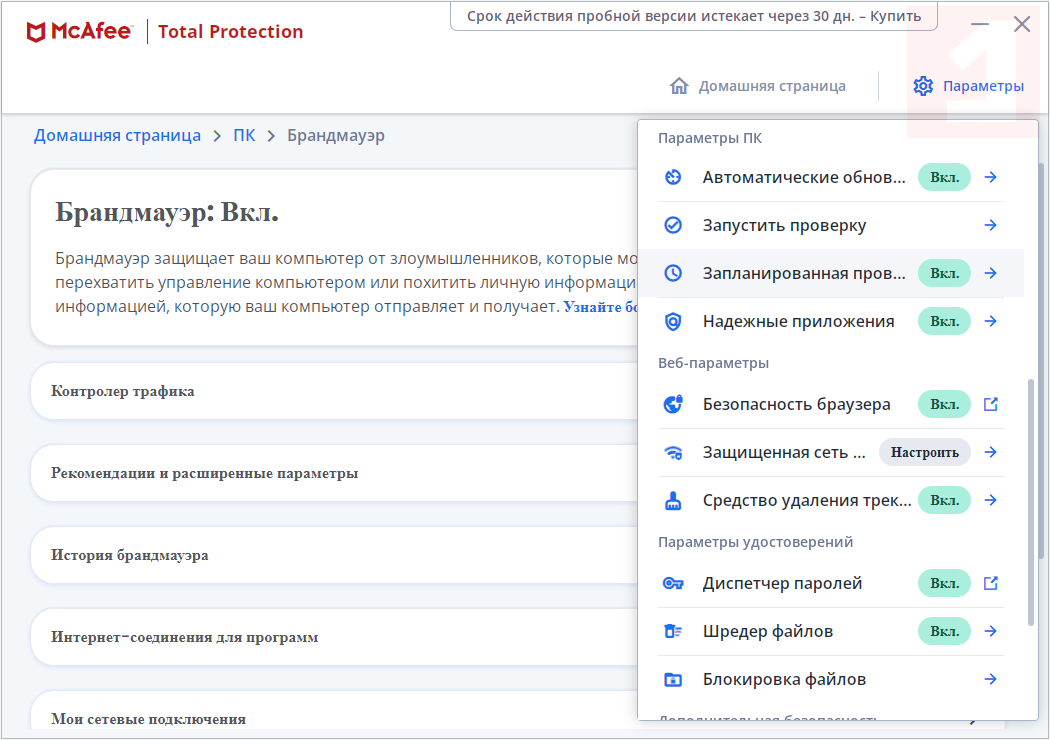
Task: Click the Scheduled scan clock icon
Action: [x=673, y=273]
